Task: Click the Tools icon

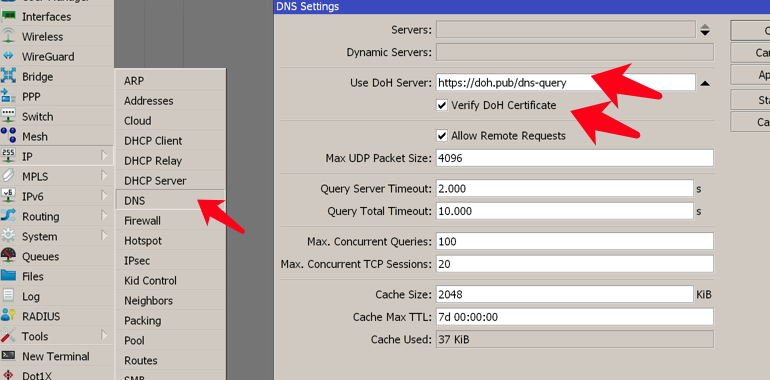Action: 8,336
